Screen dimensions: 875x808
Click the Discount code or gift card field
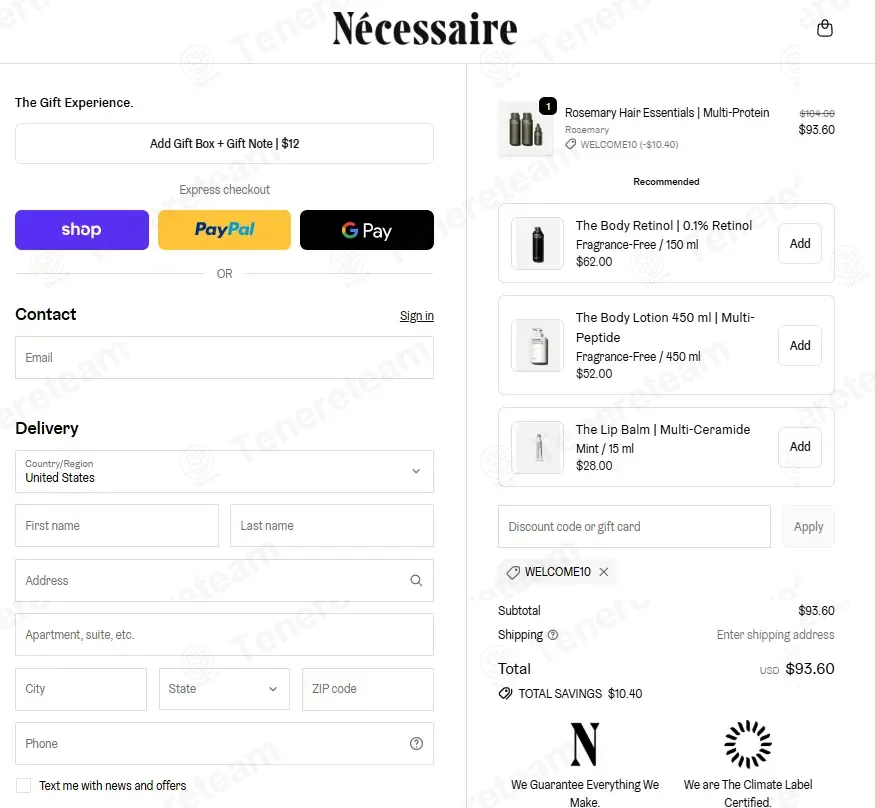click(x=634, y=527)
